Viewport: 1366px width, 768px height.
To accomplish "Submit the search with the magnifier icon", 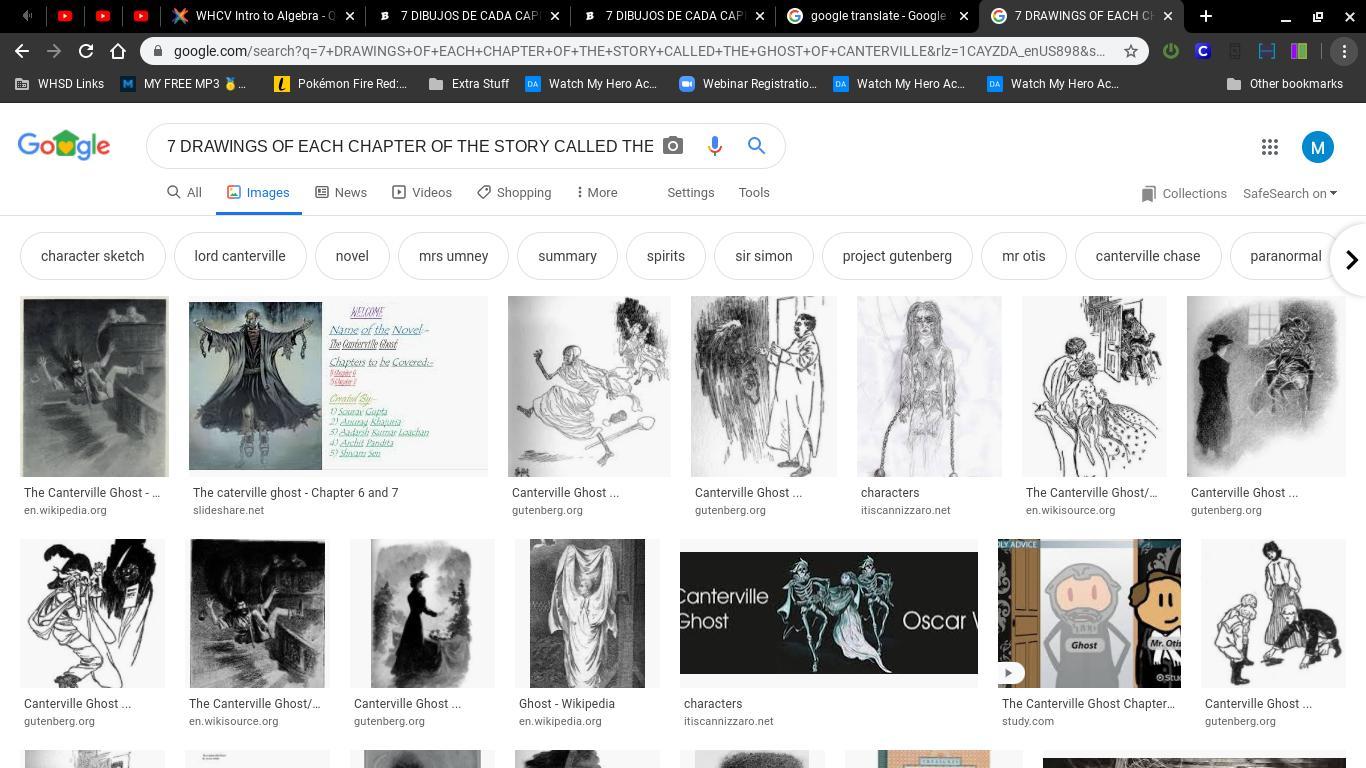I will tap(757, 146).
